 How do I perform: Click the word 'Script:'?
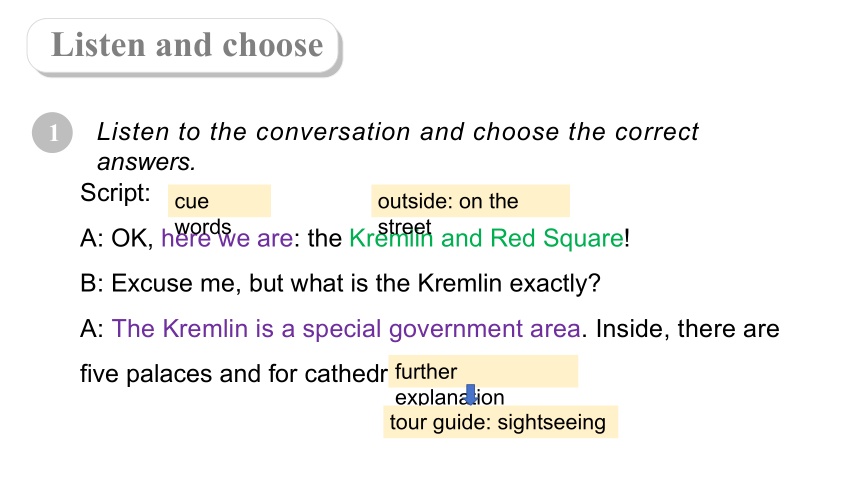(x=115, y=193)
